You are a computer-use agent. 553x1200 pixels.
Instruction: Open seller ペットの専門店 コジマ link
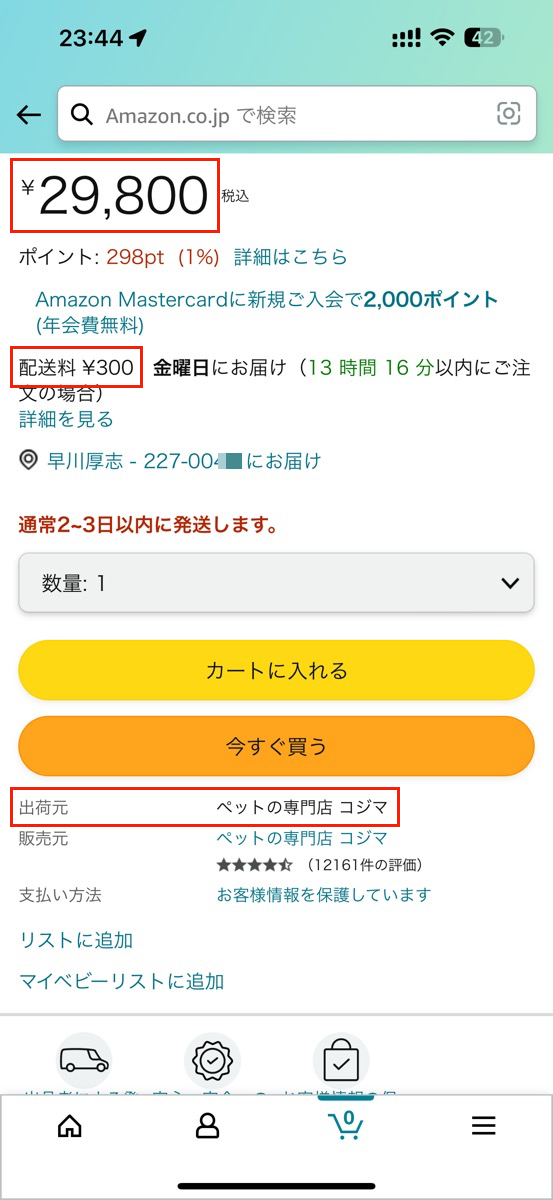[303, 838]
